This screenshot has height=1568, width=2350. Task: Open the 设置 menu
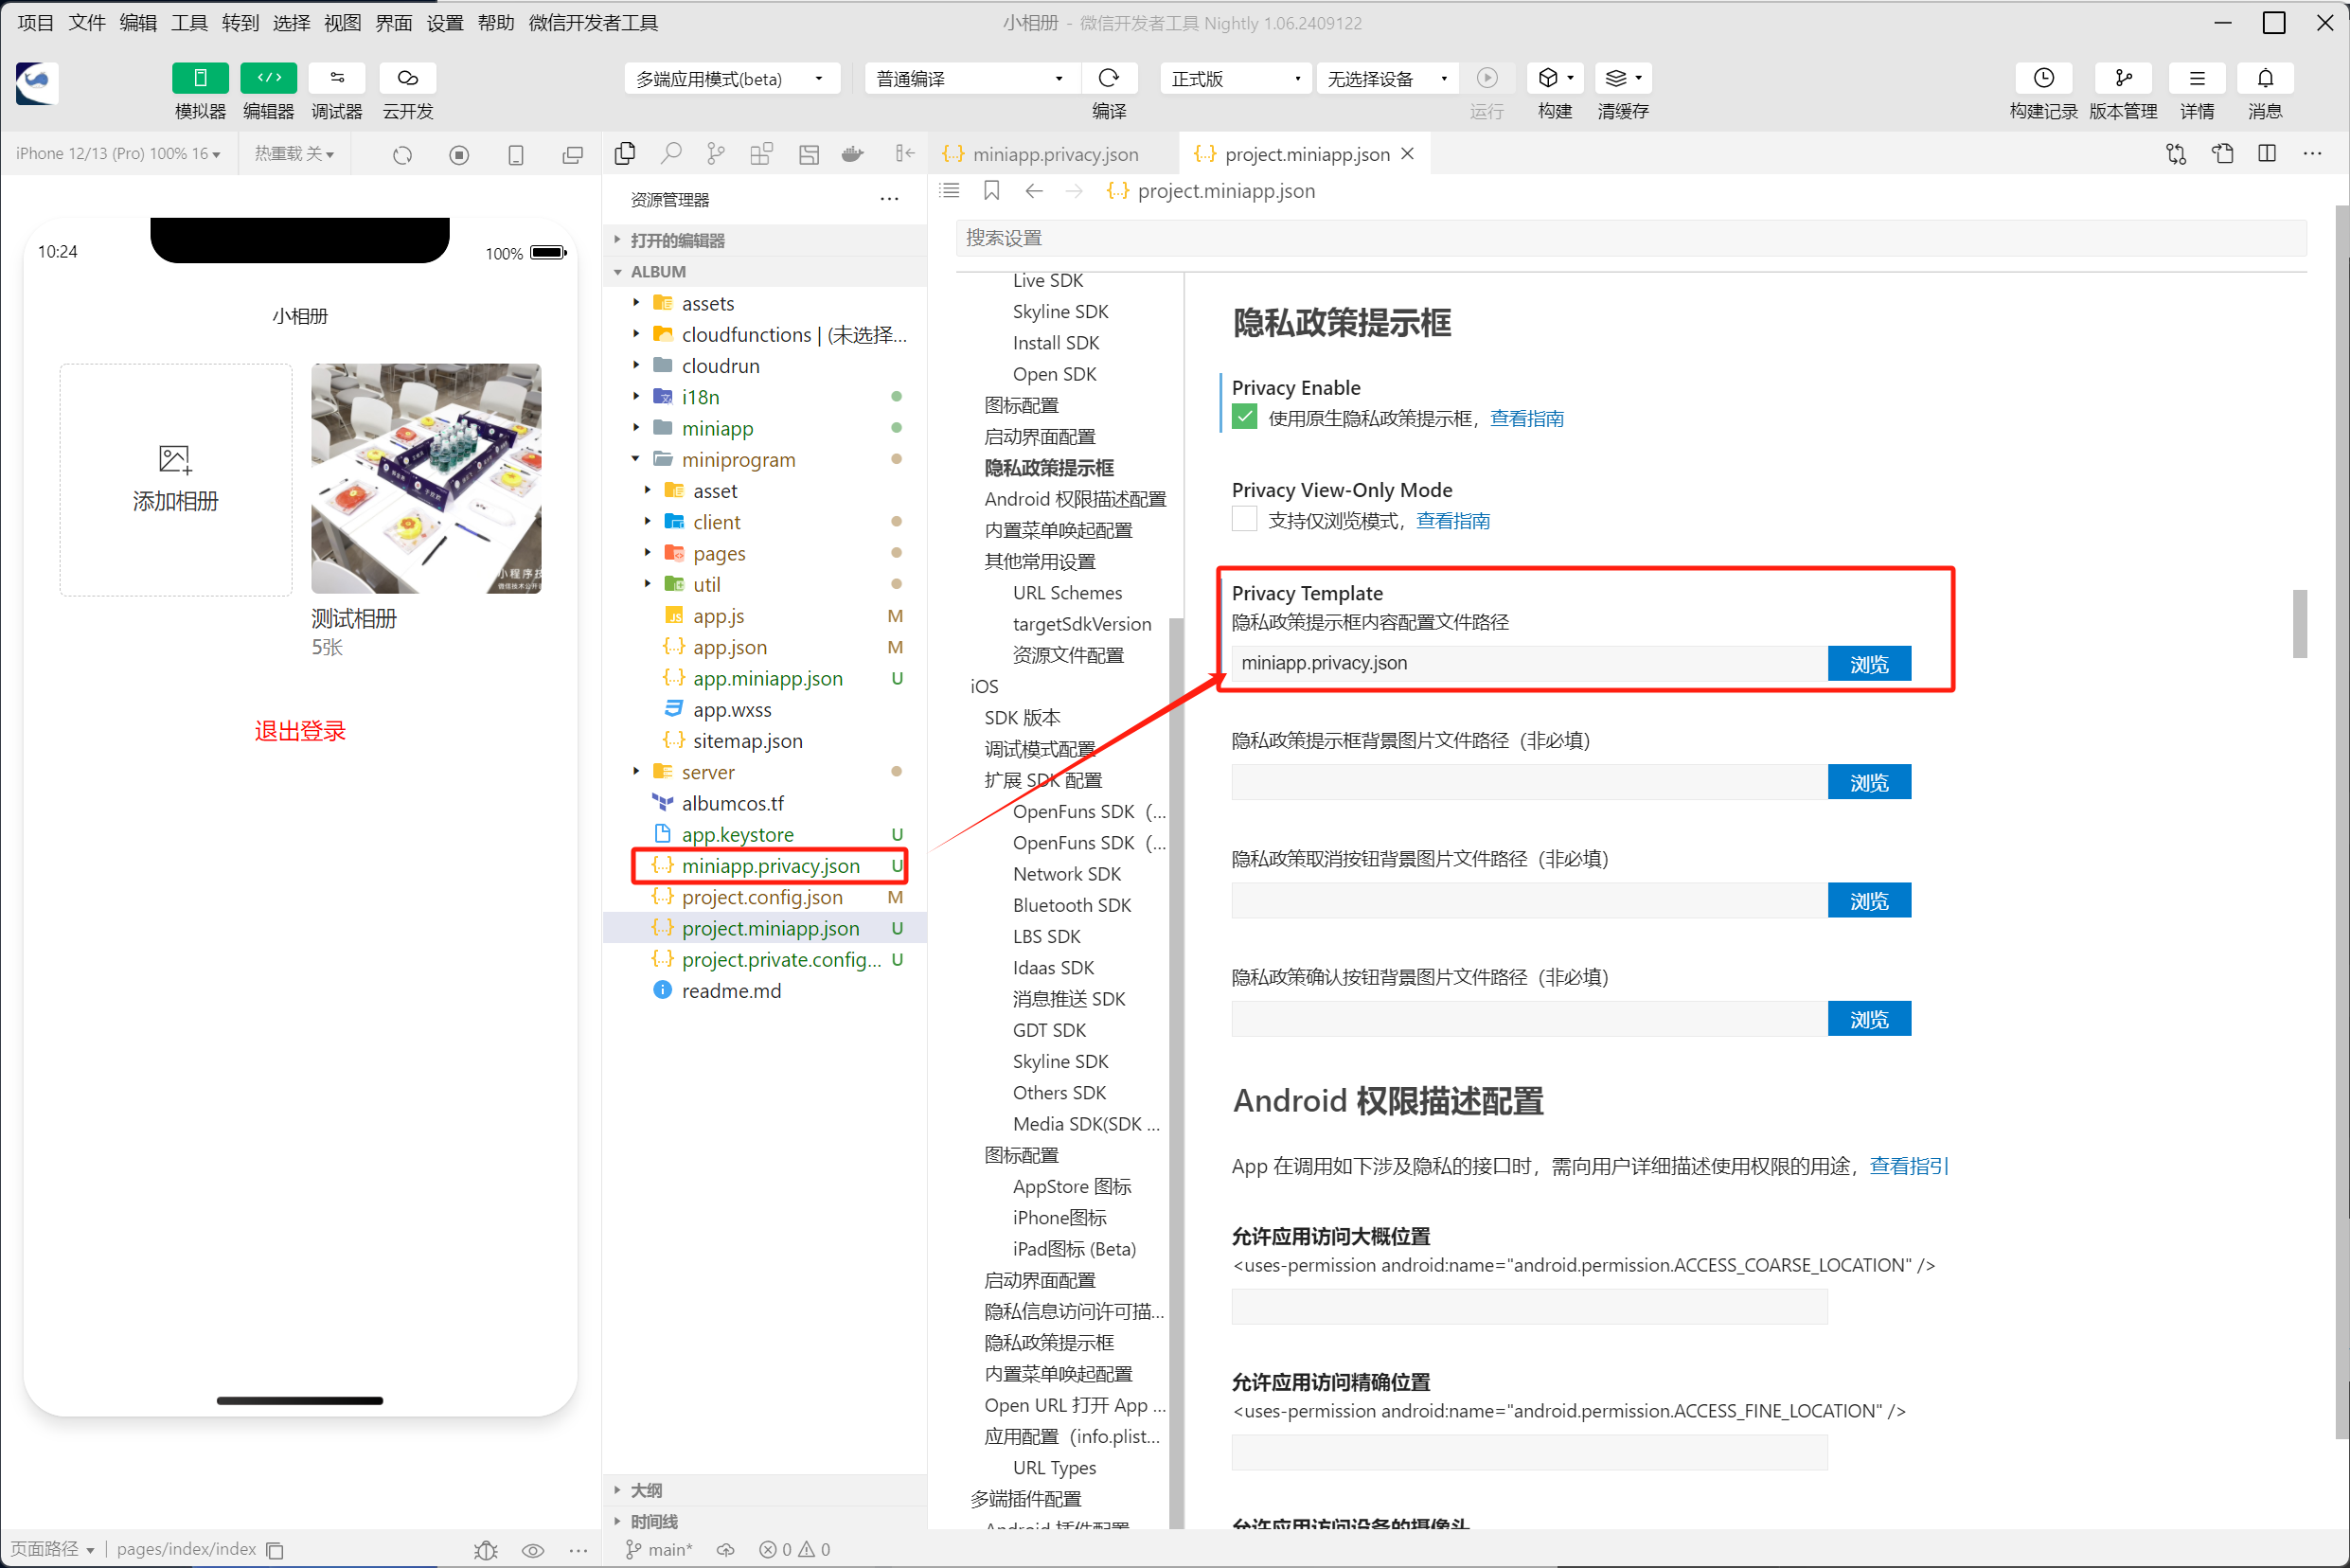click(x=445, y=22)
